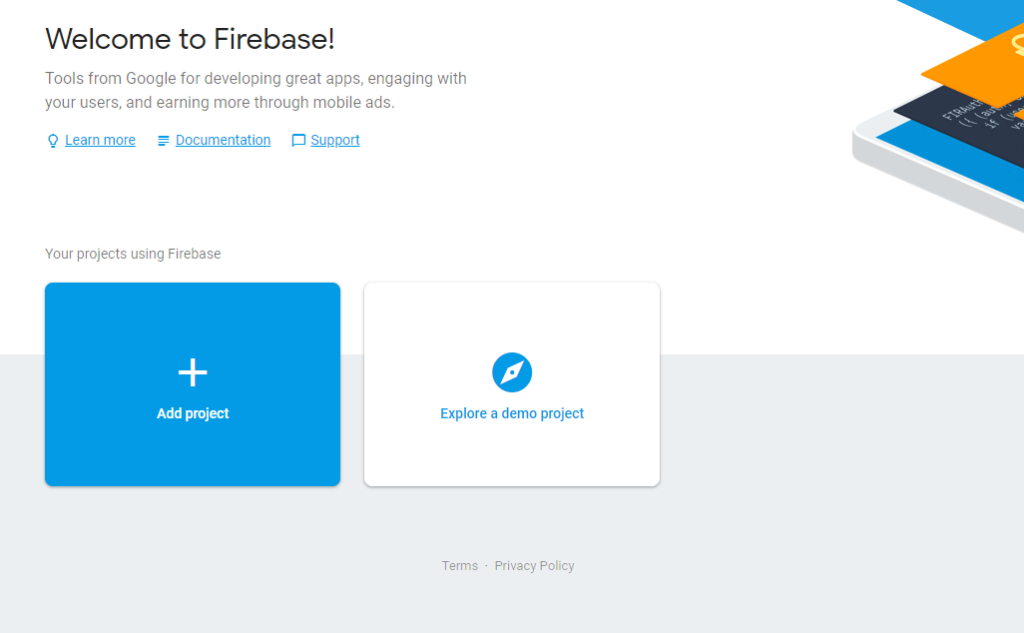Select the blue Add project card
1024x633 pixels.
192,384
